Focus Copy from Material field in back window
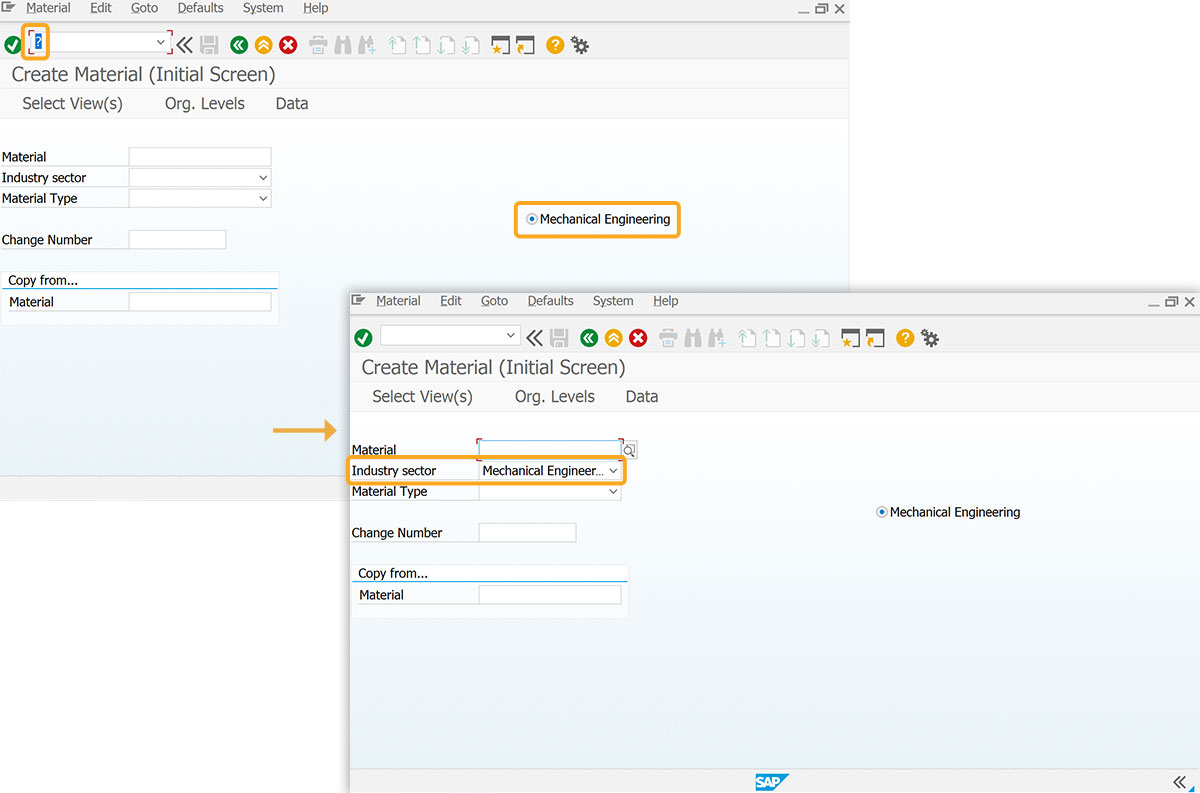This screenshot has width=1200, height=793. 200,302
